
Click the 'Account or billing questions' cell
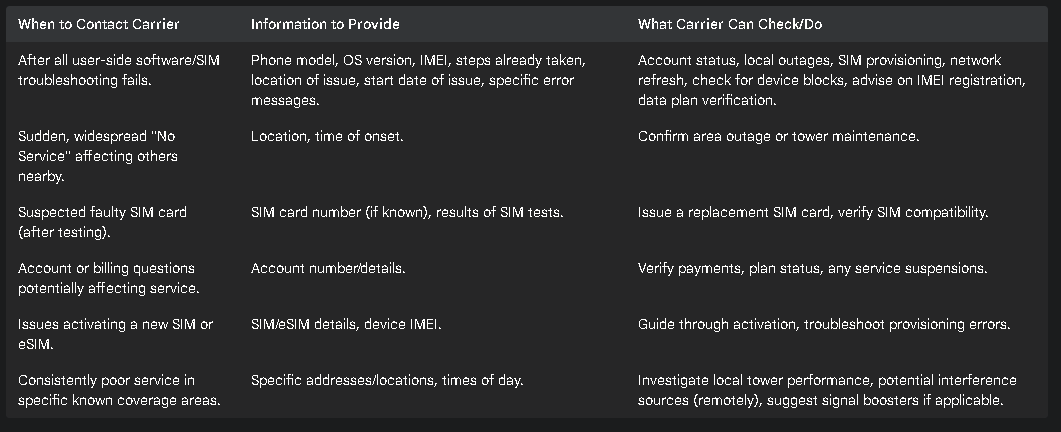click(x=108, y=278)
